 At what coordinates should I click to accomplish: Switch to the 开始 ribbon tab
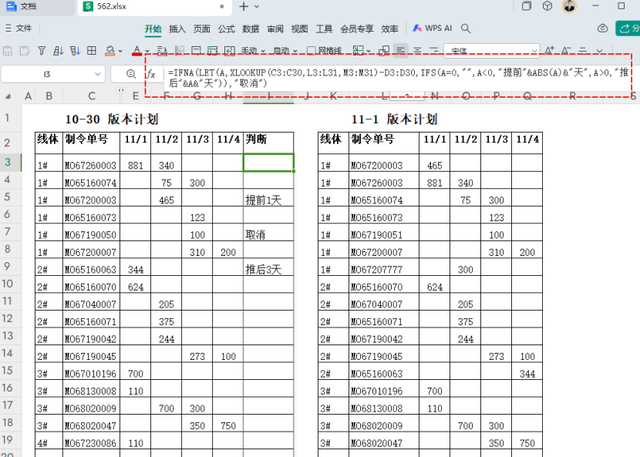pos(153,29)
